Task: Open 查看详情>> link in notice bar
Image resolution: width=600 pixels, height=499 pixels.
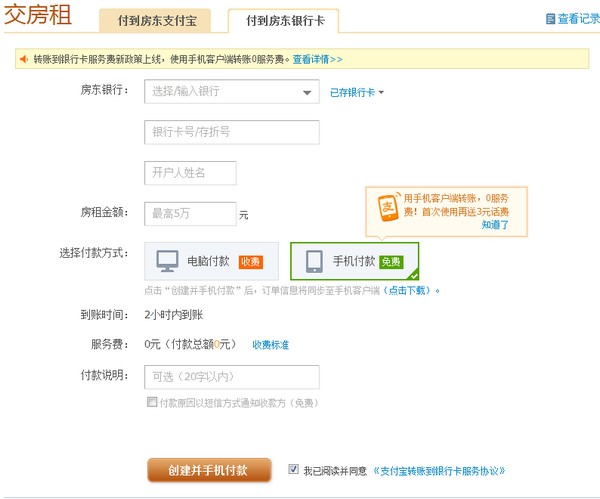Action: click(x=317, y=59)
